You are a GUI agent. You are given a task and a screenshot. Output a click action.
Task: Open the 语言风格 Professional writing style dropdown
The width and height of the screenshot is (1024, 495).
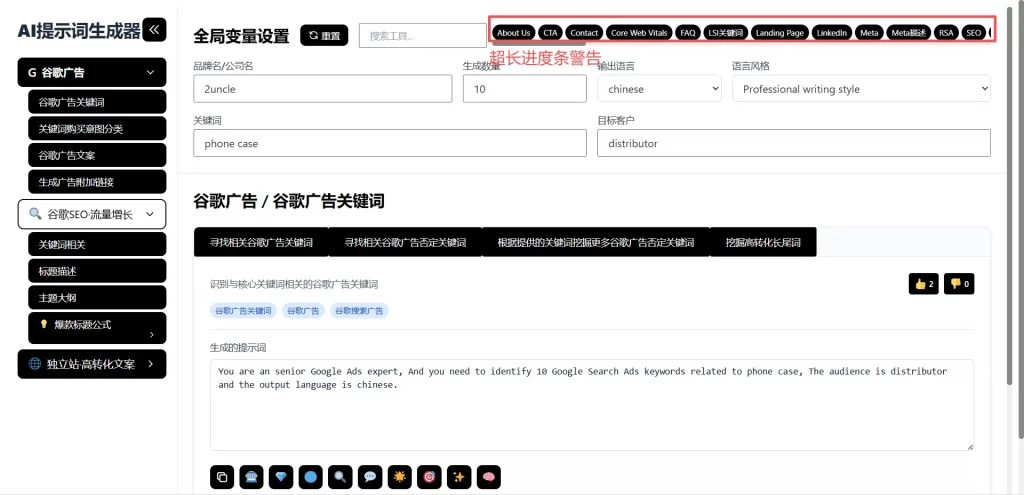click(x=860, y=89)
